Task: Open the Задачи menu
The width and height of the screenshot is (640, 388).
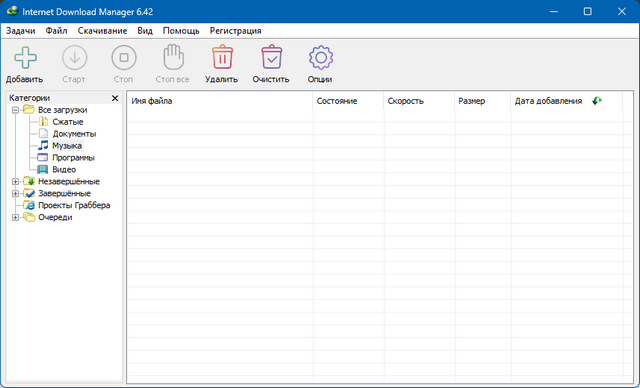Action: click(x=20, y=31)
